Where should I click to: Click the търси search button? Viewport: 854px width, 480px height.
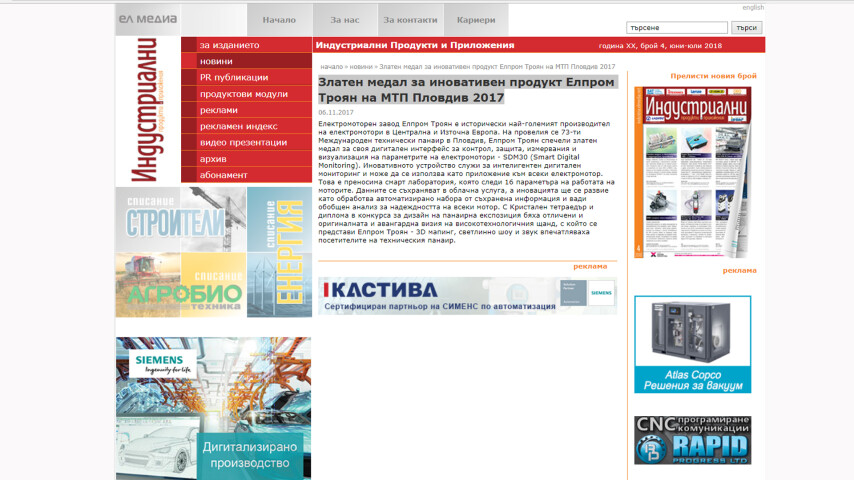pyautogui.click(x=746, y=28)
